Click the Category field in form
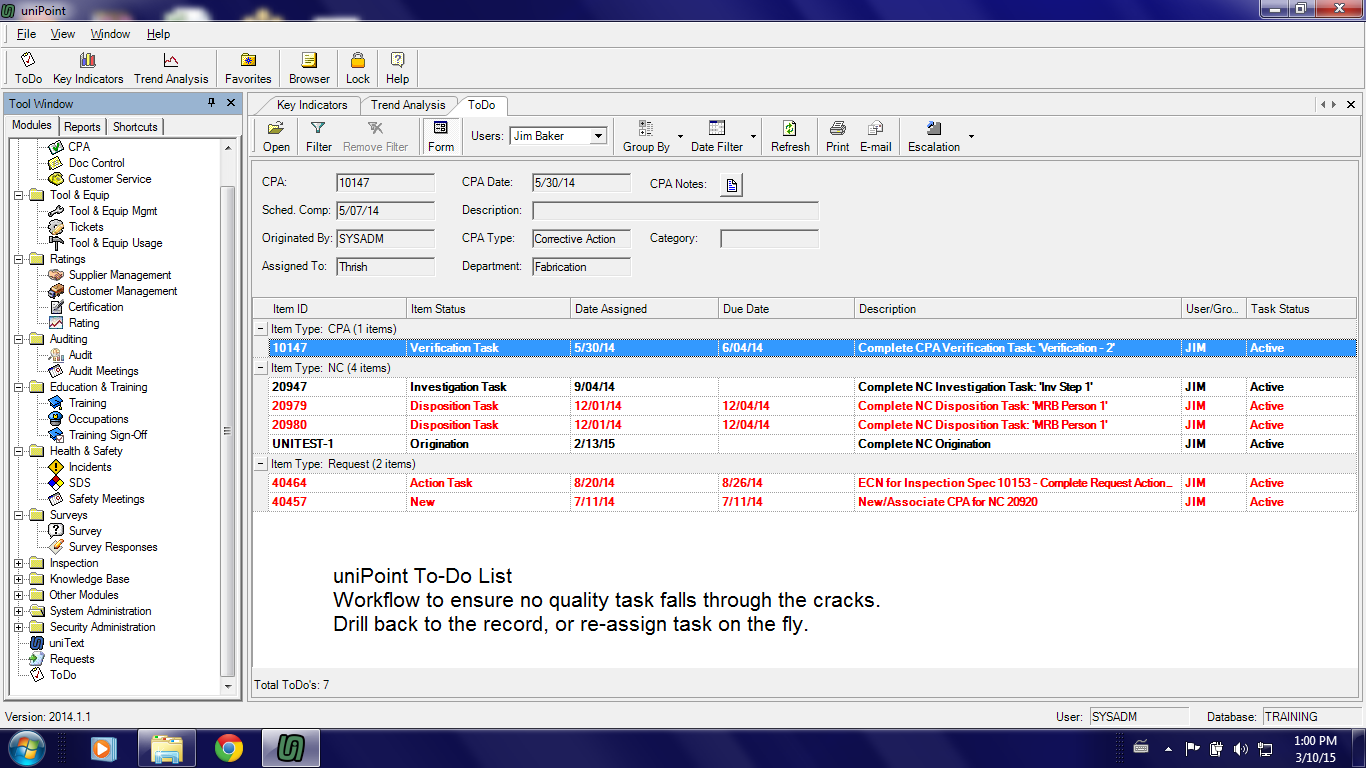 click(x=770, y=239)
